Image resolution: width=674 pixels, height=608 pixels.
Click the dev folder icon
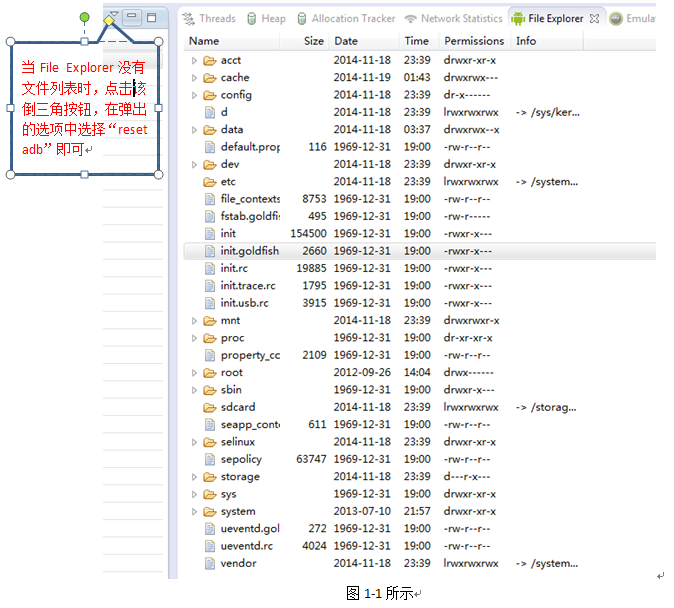click(209, 165)
